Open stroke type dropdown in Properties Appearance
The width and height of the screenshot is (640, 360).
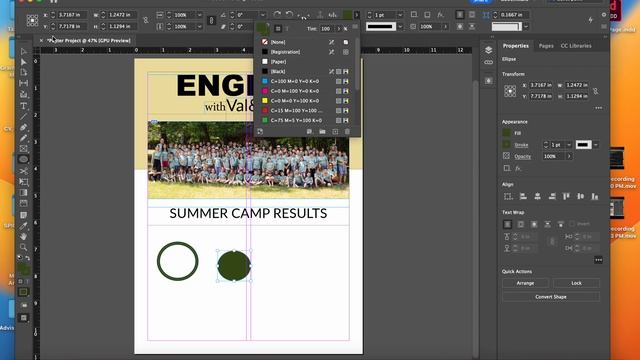[596, 145]
